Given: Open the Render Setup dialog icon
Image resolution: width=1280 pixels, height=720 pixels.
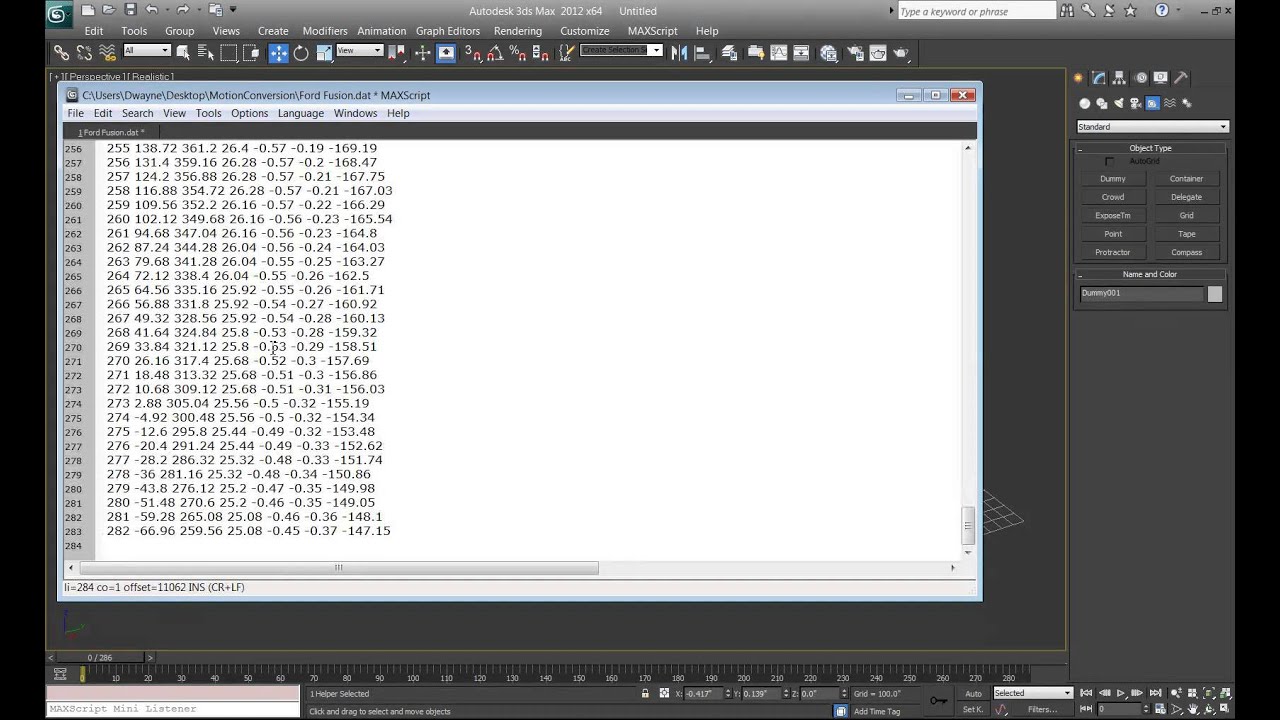Looking at the screenshot, I should pos(854,53).
